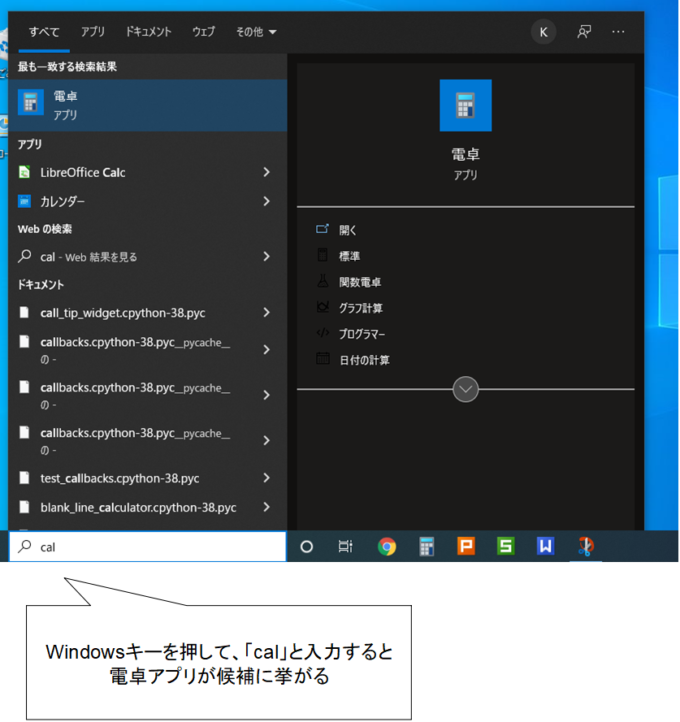Select 標準 calculator mode

point(349,256)
